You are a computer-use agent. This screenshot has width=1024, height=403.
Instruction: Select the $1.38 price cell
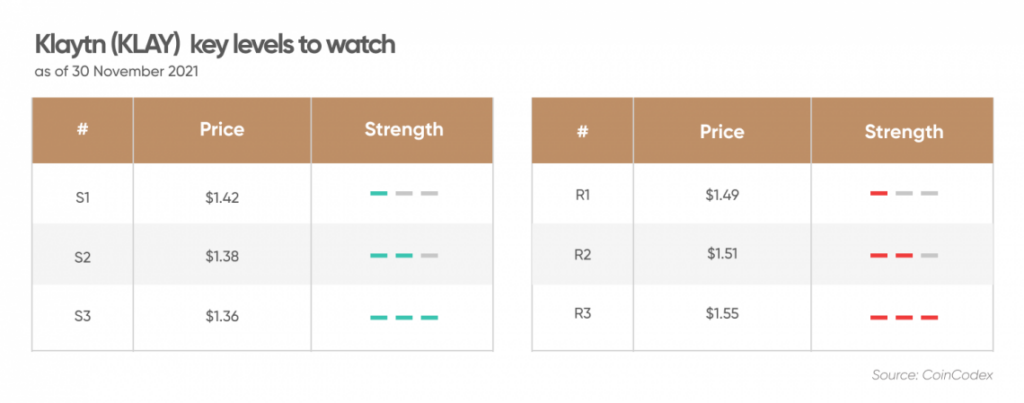click(x=221, y=256)
